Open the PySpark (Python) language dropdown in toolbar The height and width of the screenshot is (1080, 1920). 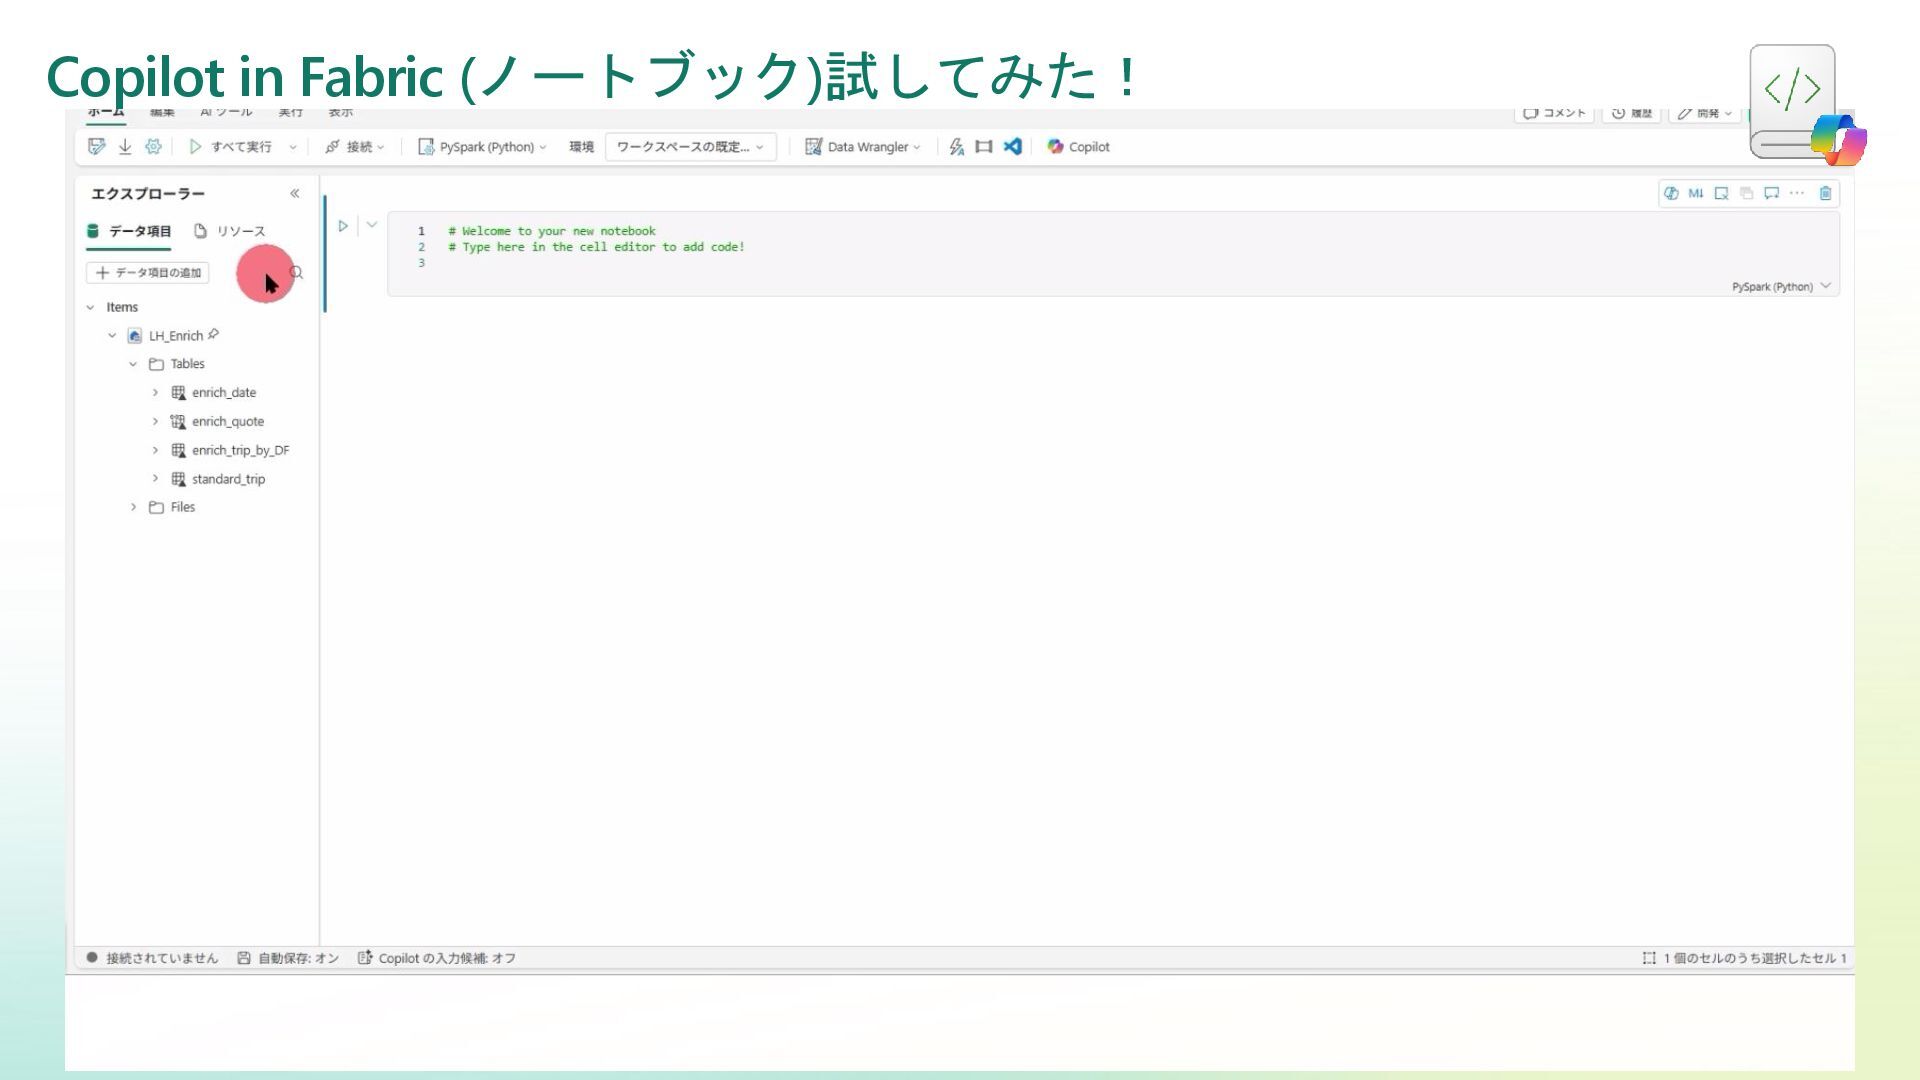click(482, 146)
